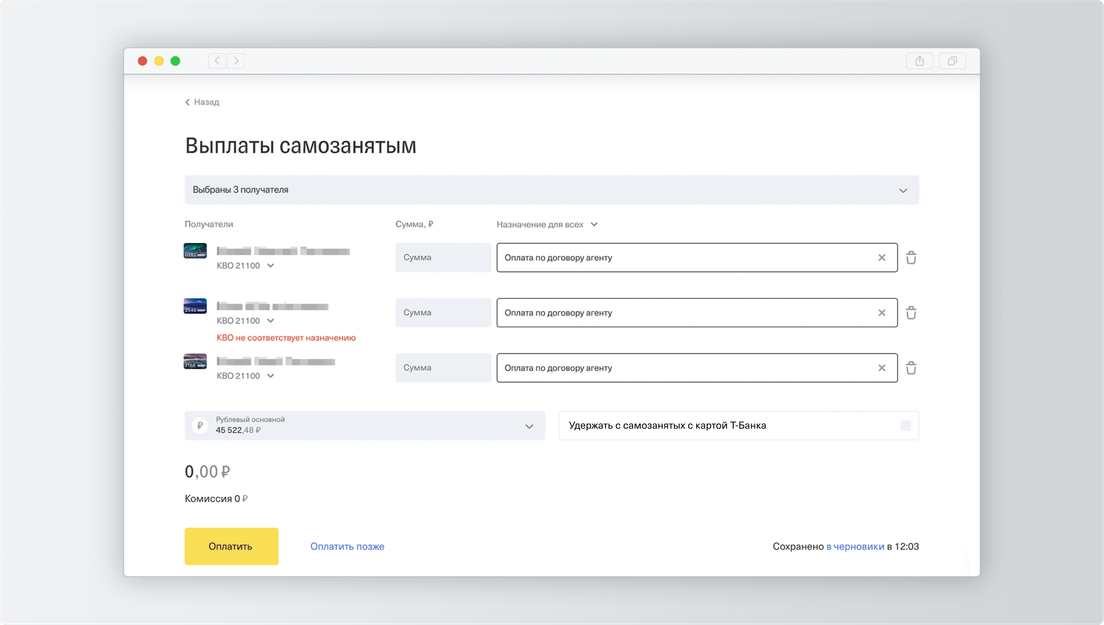Viewport: 1104px width, 625px height.
Task: Delete the first recipient row with trash icon
Action: coord(911,258)
